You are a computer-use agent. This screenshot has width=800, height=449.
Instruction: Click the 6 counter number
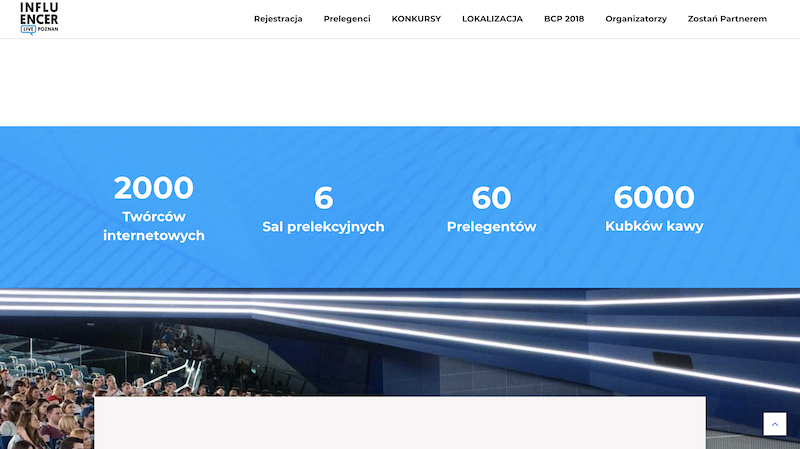(x=323, y=197)
